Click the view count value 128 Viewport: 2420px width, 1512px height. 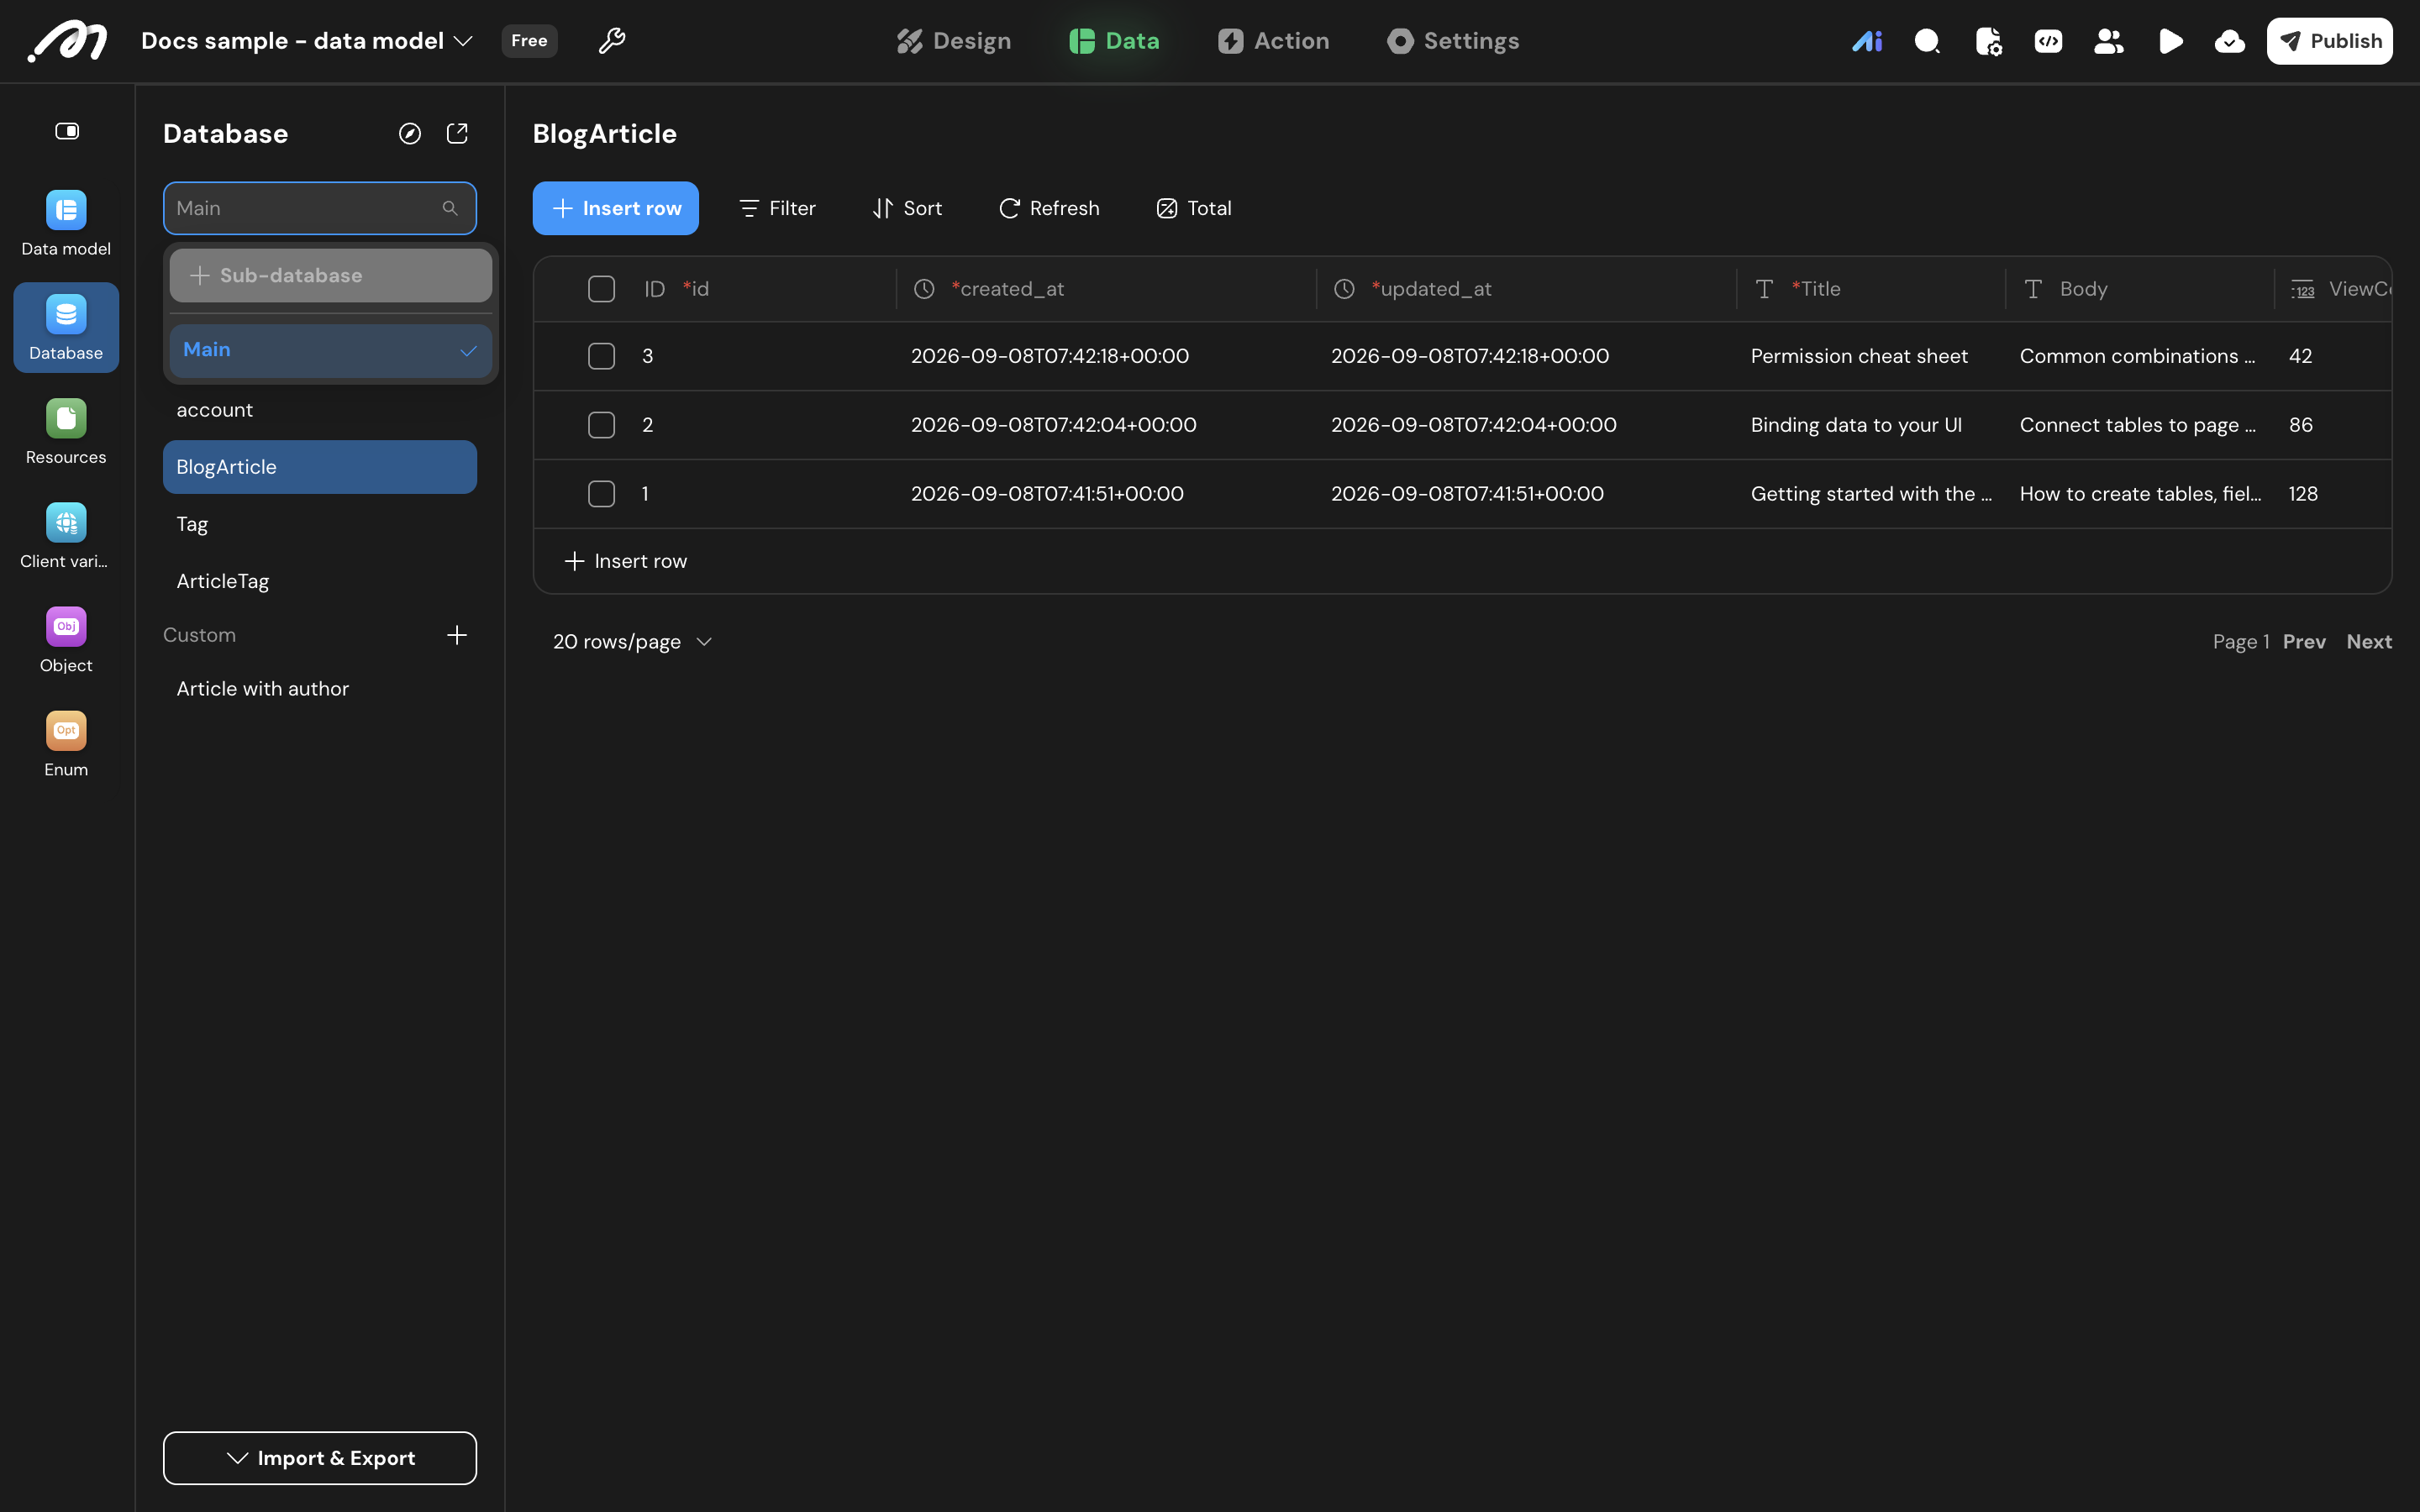[2303, 494]
